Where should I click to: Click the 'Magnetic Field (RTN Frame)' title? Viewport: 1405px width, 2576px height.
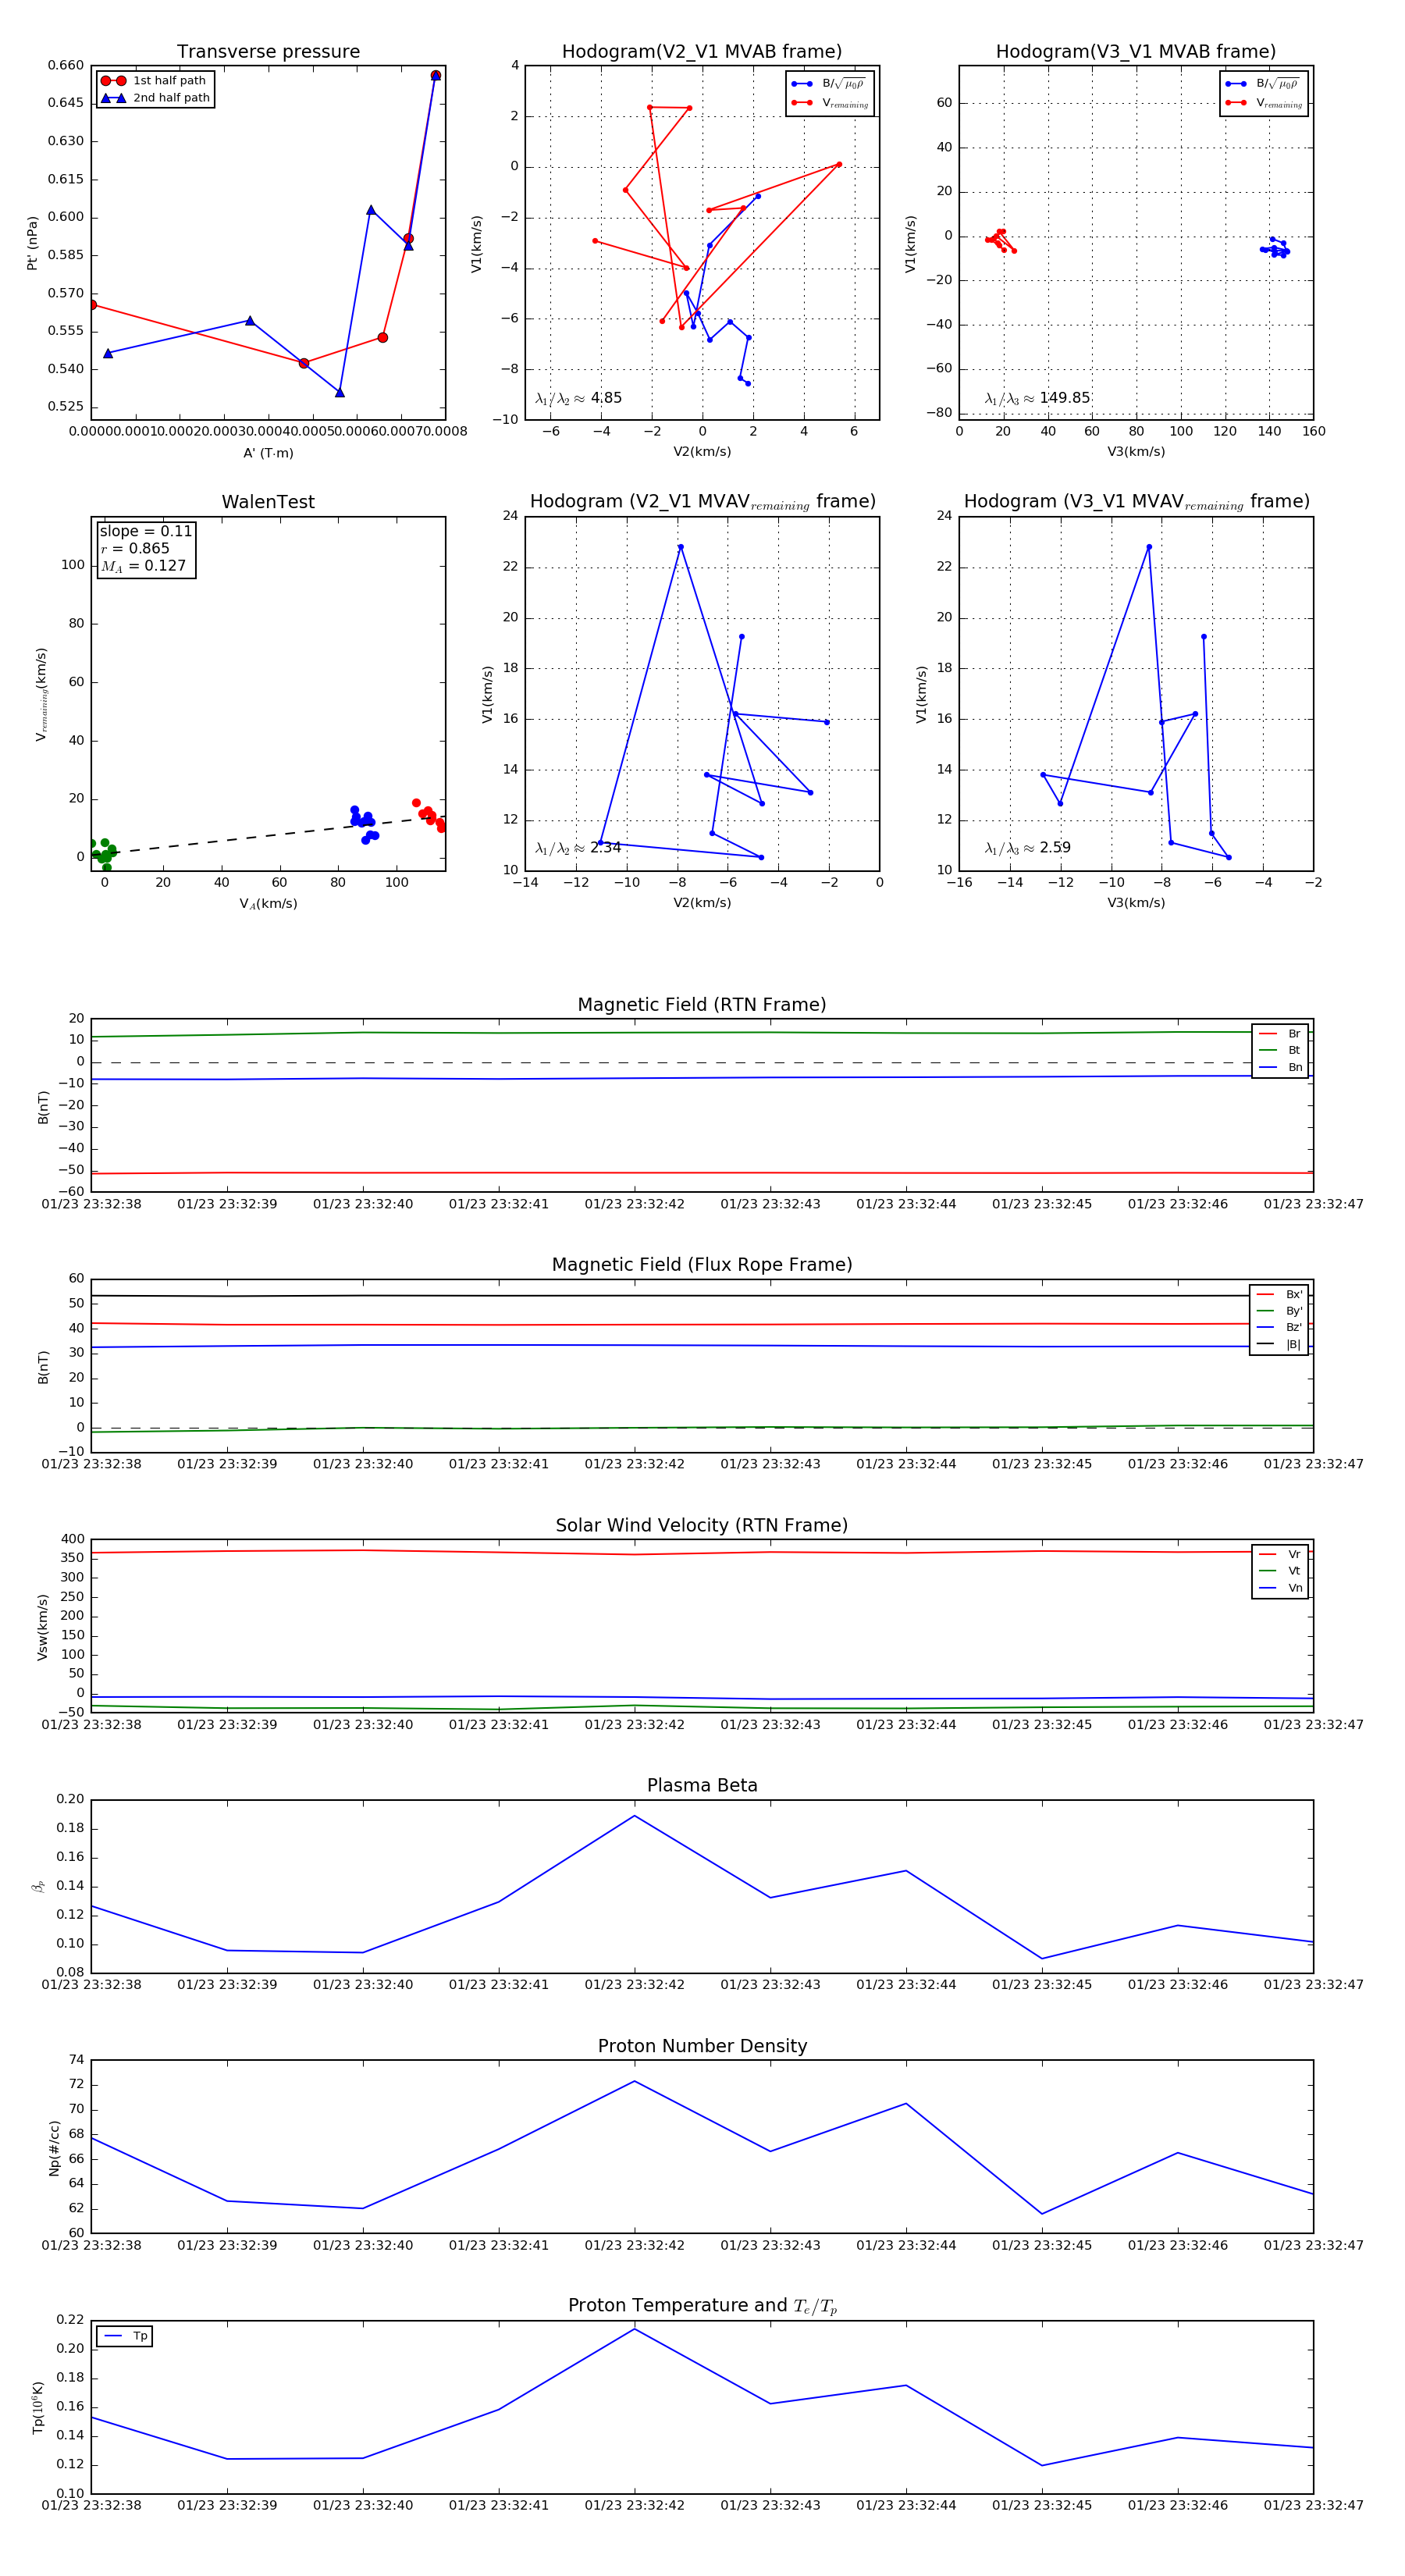702,1005
